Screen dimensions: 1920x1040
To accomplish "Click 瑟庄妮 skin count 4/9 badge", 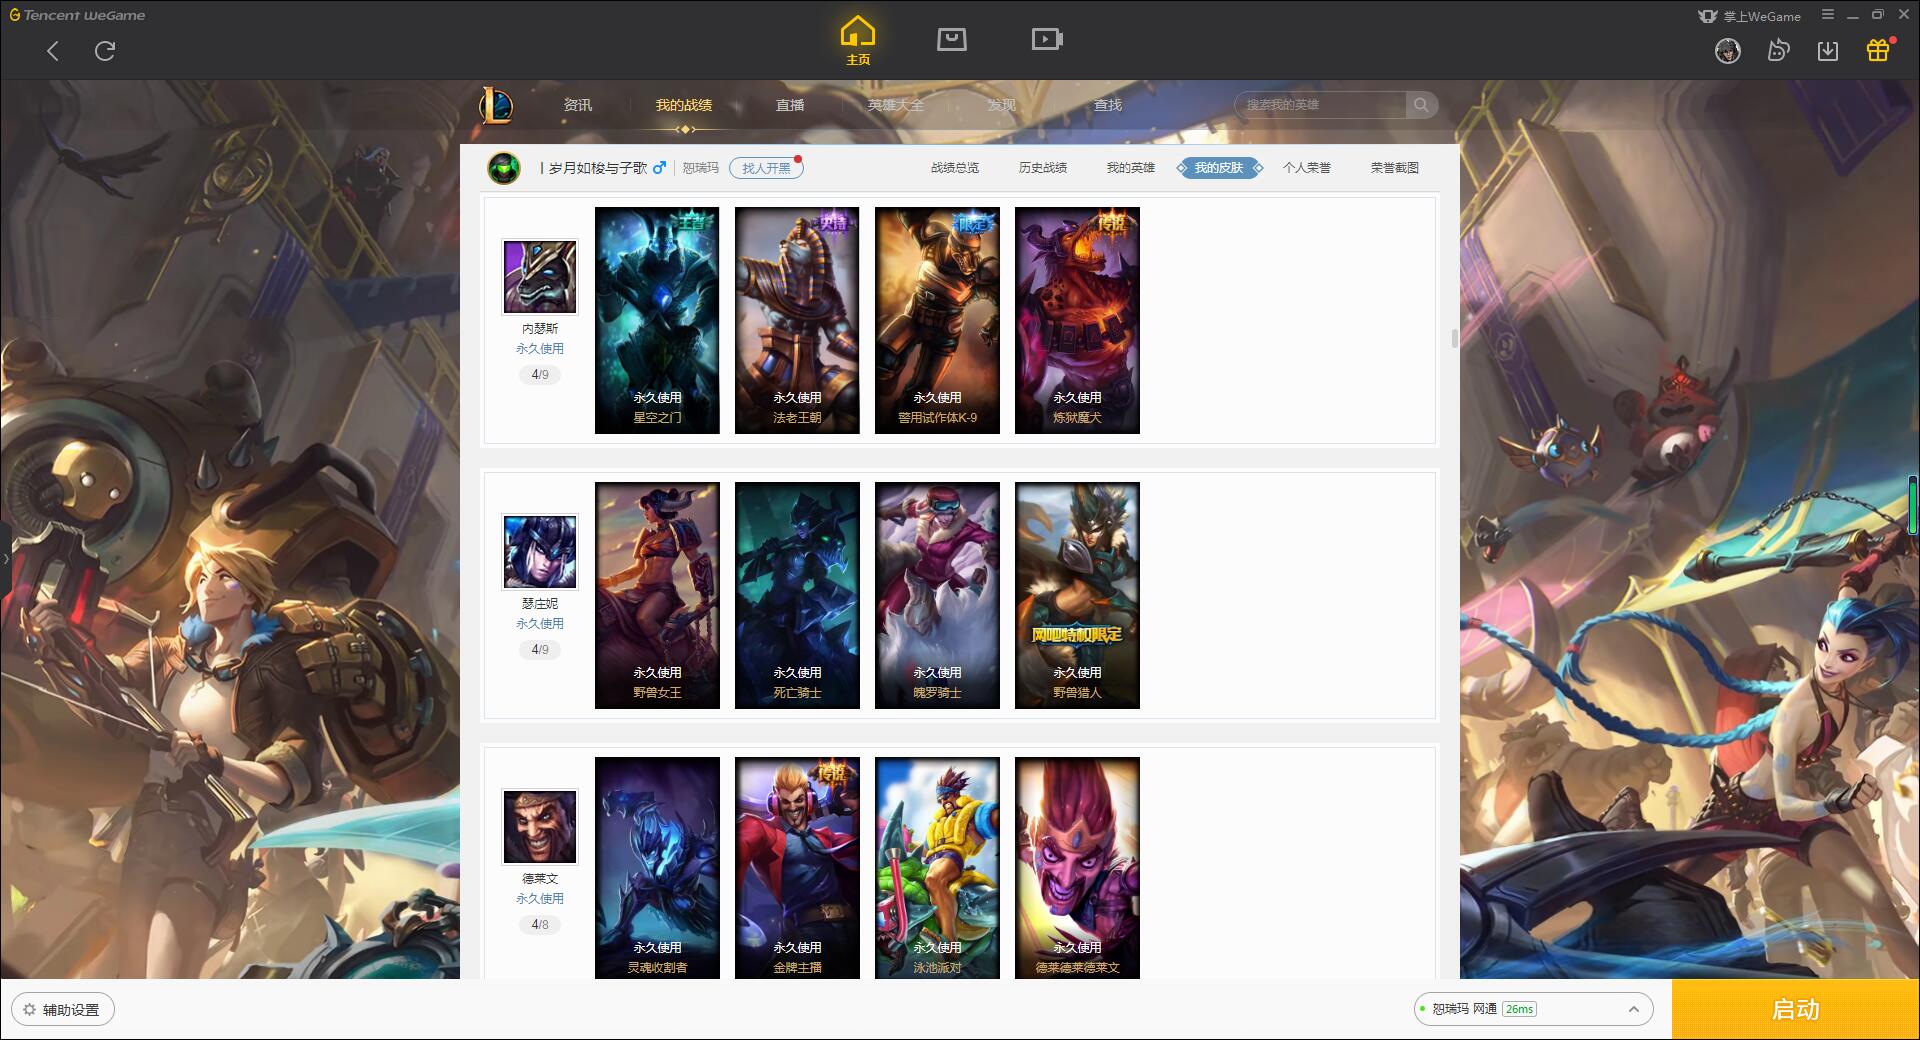I will pyautogui.click(x=540, y=650).
